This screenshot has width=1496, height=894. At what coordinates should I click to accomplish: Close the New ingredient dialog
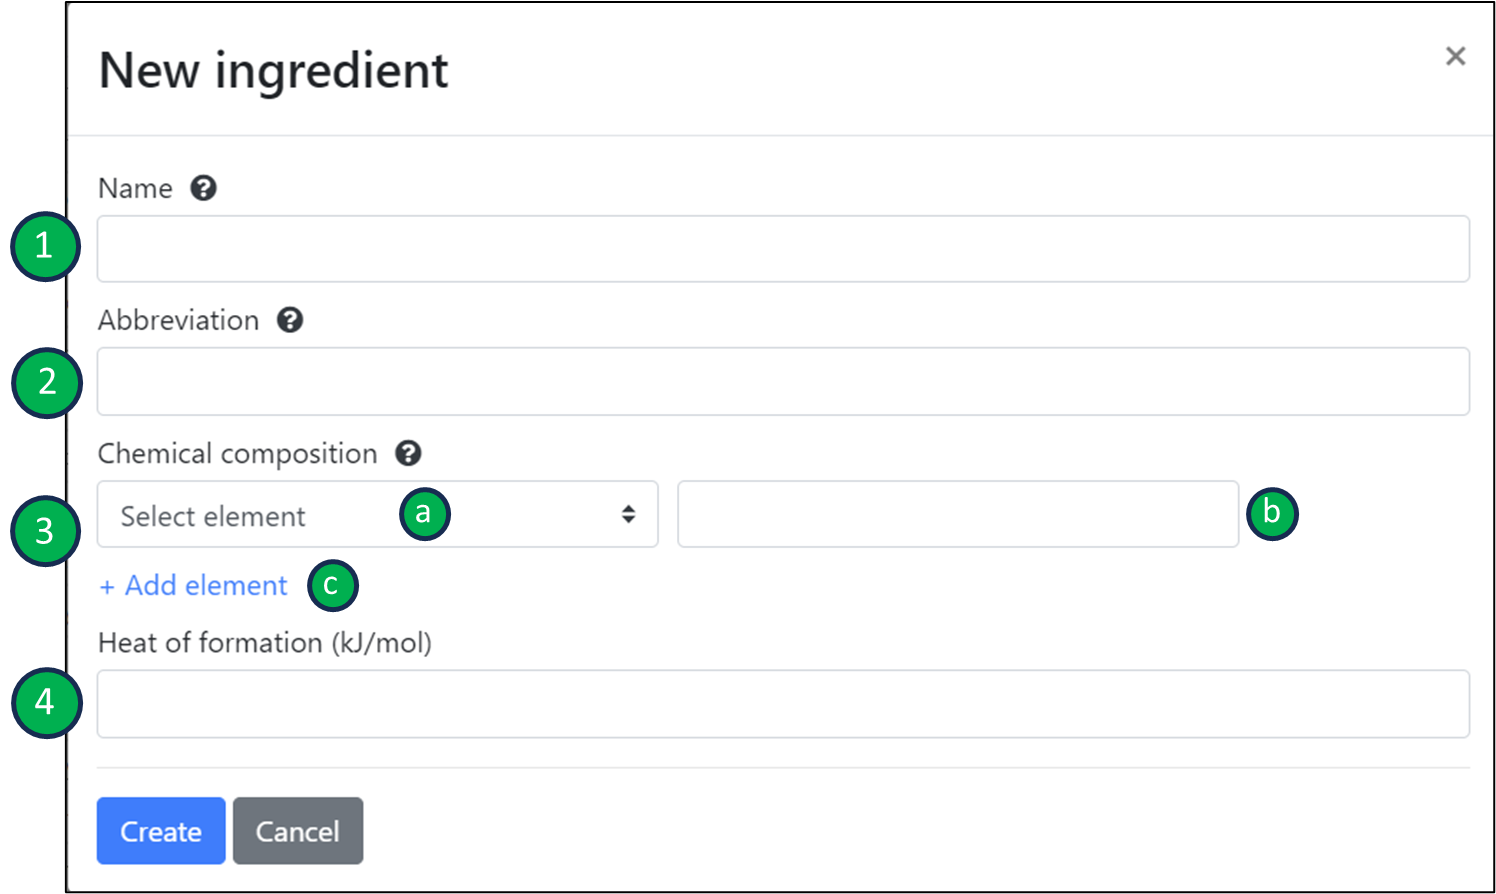[x=1455, y=56]
